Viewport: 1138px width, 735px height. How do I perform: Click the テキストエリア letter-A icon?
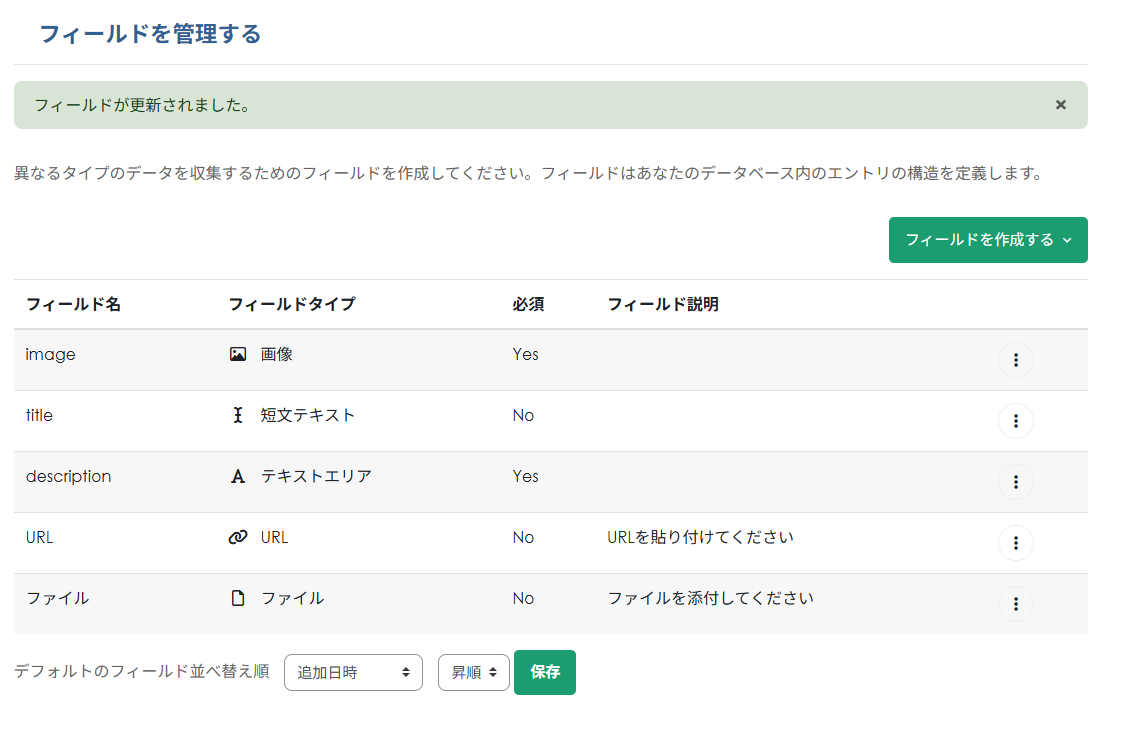pos(237,476)
